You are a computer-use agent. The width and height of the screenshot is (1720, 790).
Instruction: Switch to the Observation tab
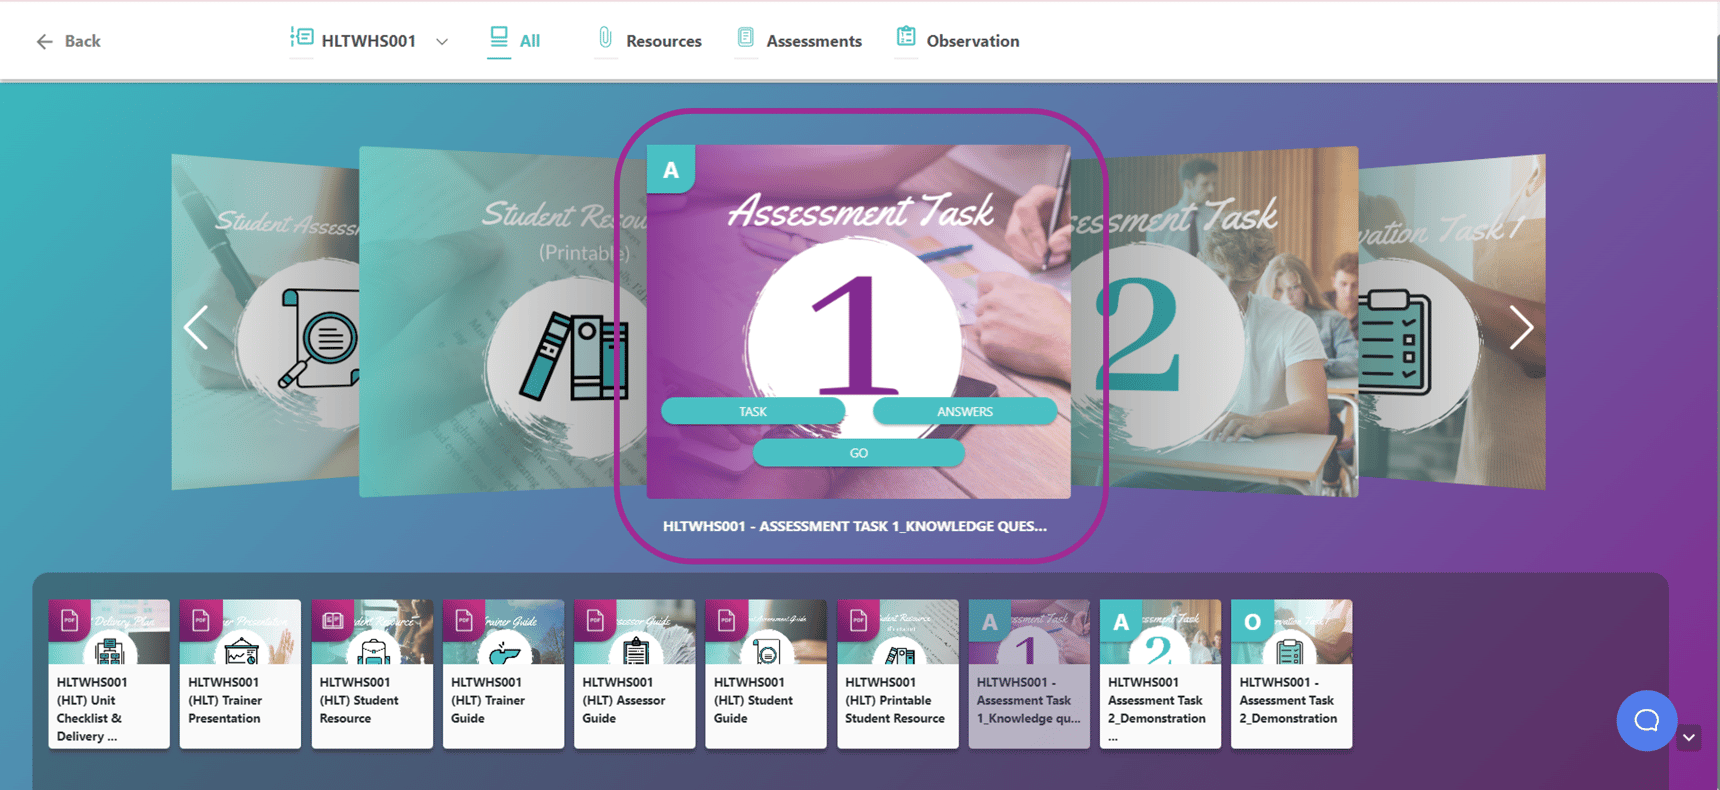pos(958,41)
